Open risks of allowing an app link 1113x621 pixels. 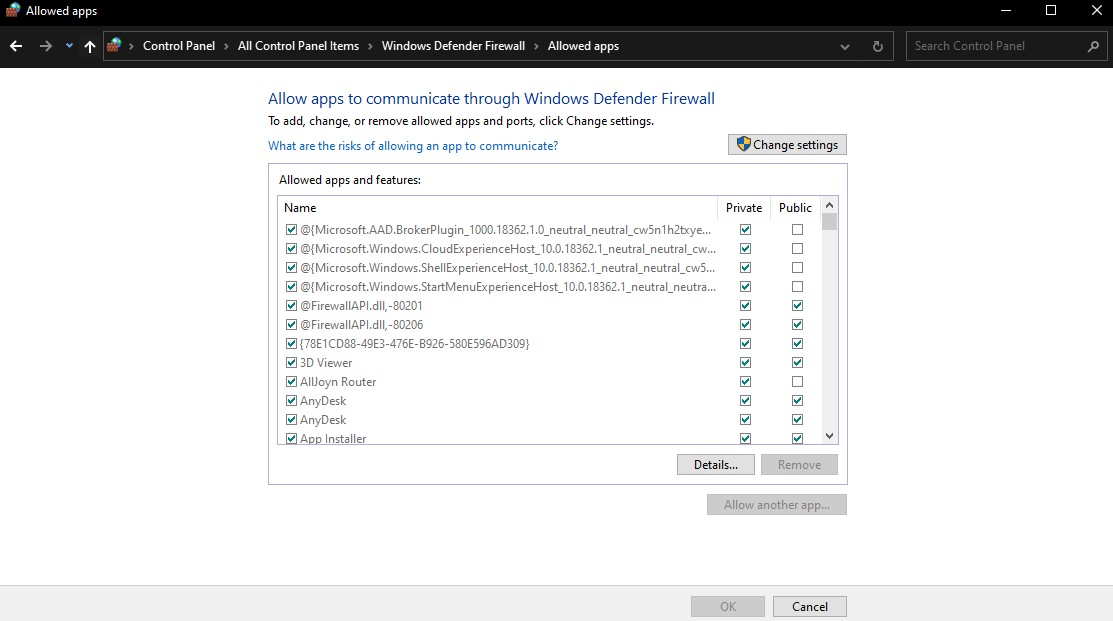pyautogui.click(x=412, y=145)
